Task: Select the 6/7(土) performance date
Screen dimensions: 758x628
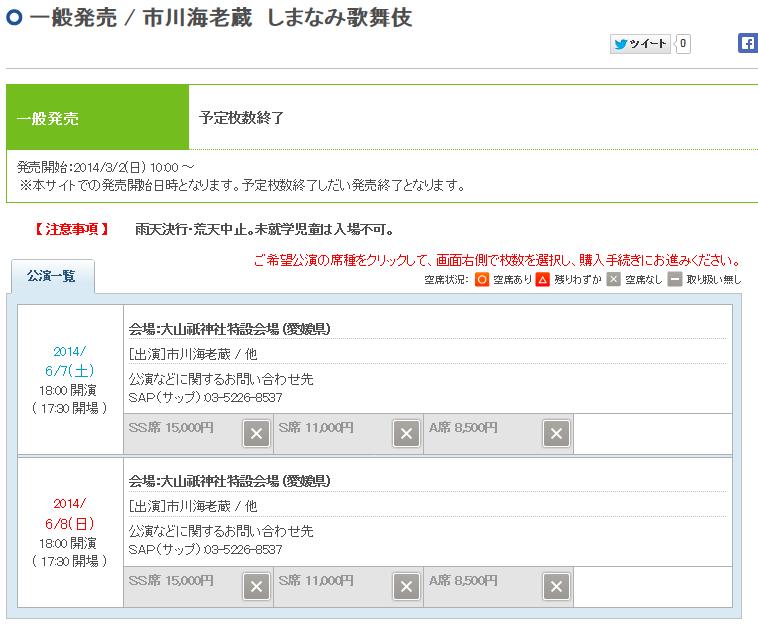Action: tap(70, 370)
